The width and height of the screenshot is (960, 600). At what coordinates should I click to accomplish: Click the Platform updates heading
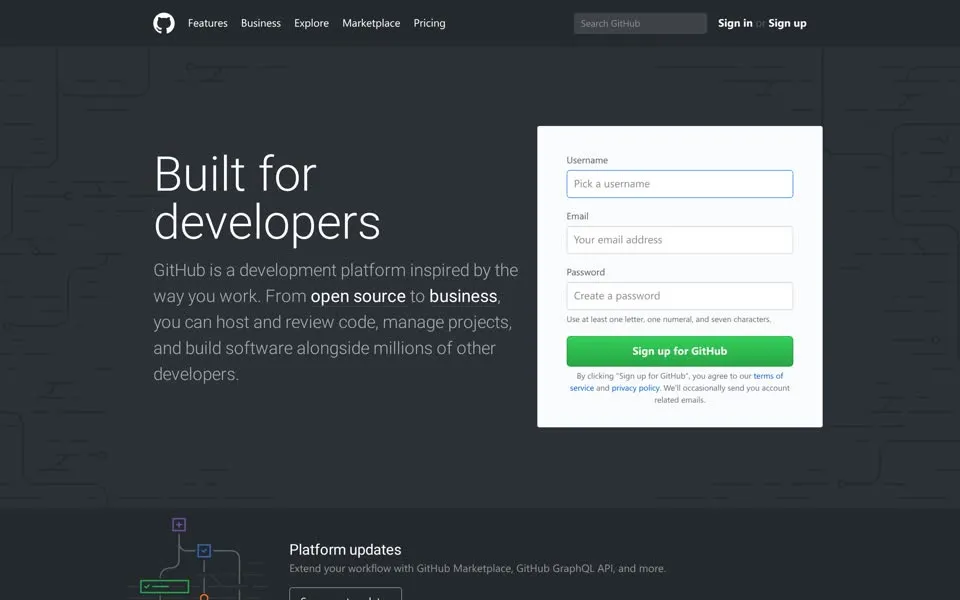pyautogui.click(x=345, y=550)
